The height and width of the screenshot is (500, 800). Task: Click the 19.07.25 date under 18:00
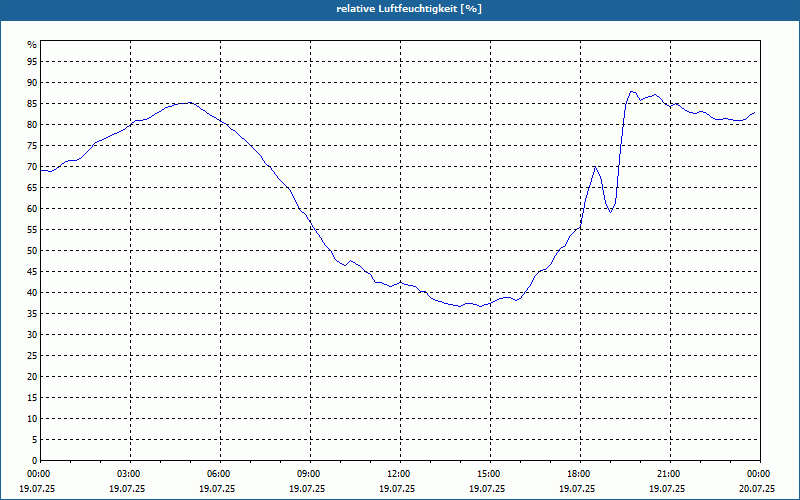(x=577, y=489)
